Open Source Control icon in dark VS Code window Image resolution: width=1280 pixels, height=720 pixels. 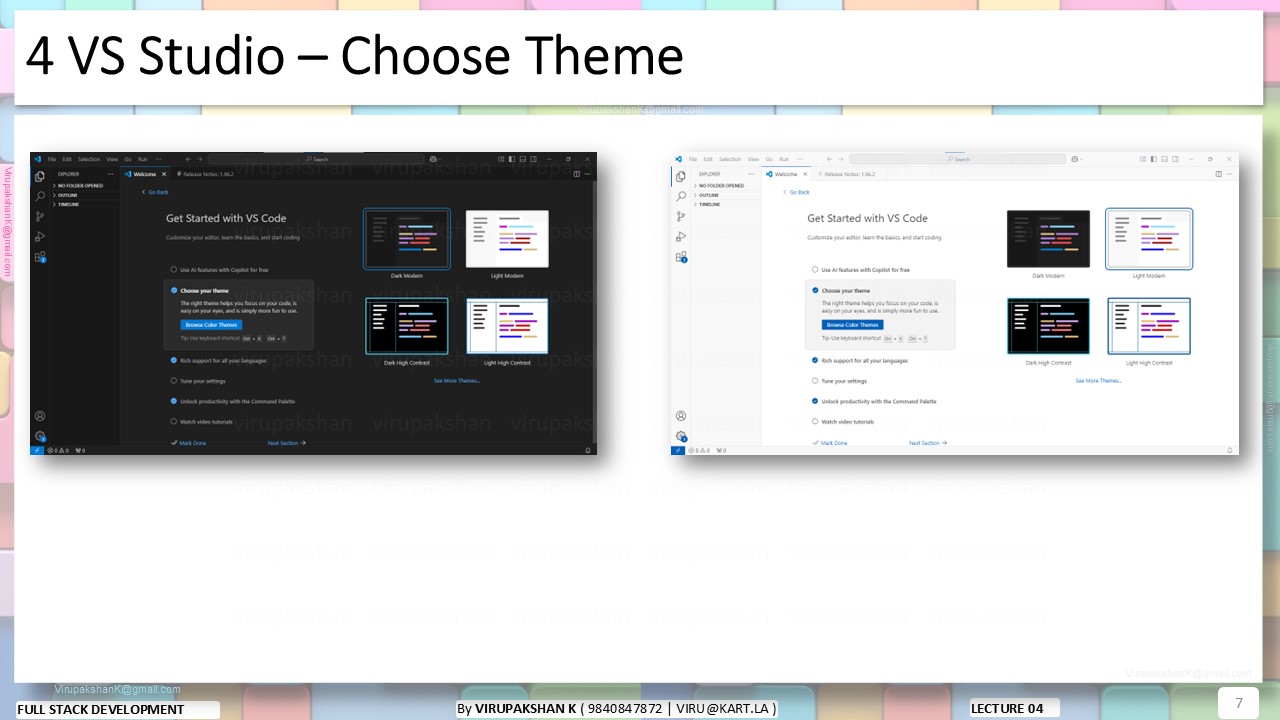[x=40, y=216]
